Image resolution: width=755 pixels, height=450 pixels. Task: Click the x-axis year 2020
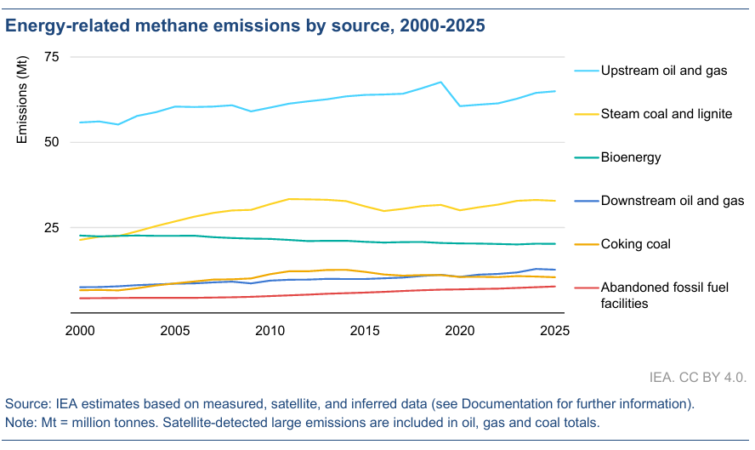tap(460, 331)
